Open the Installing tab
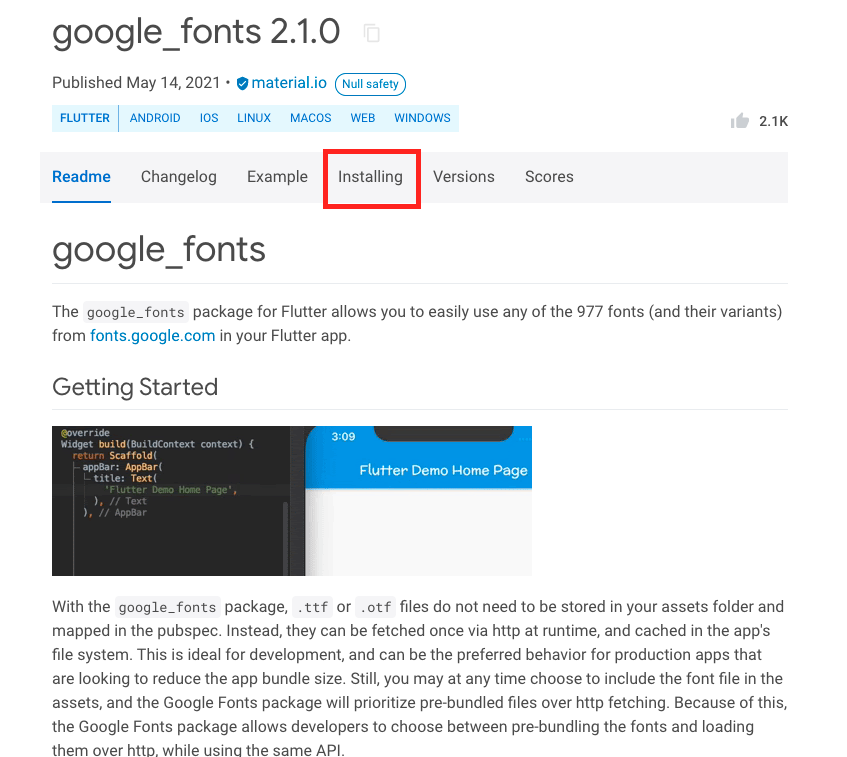847x757 pixels. [371, 176]
